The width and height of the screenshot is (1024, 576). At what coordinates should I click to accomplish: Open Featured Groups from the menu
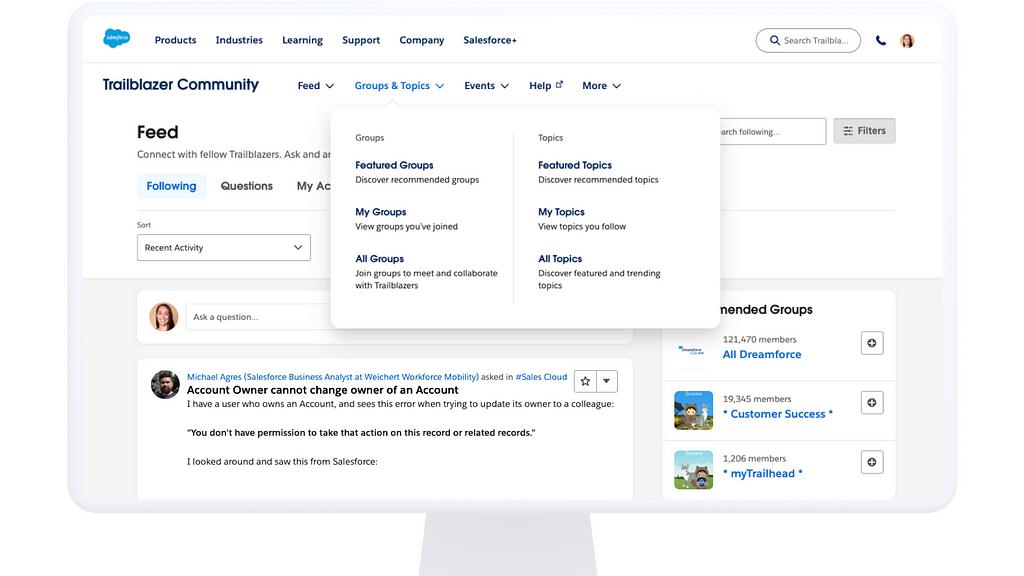click(394, 165)
